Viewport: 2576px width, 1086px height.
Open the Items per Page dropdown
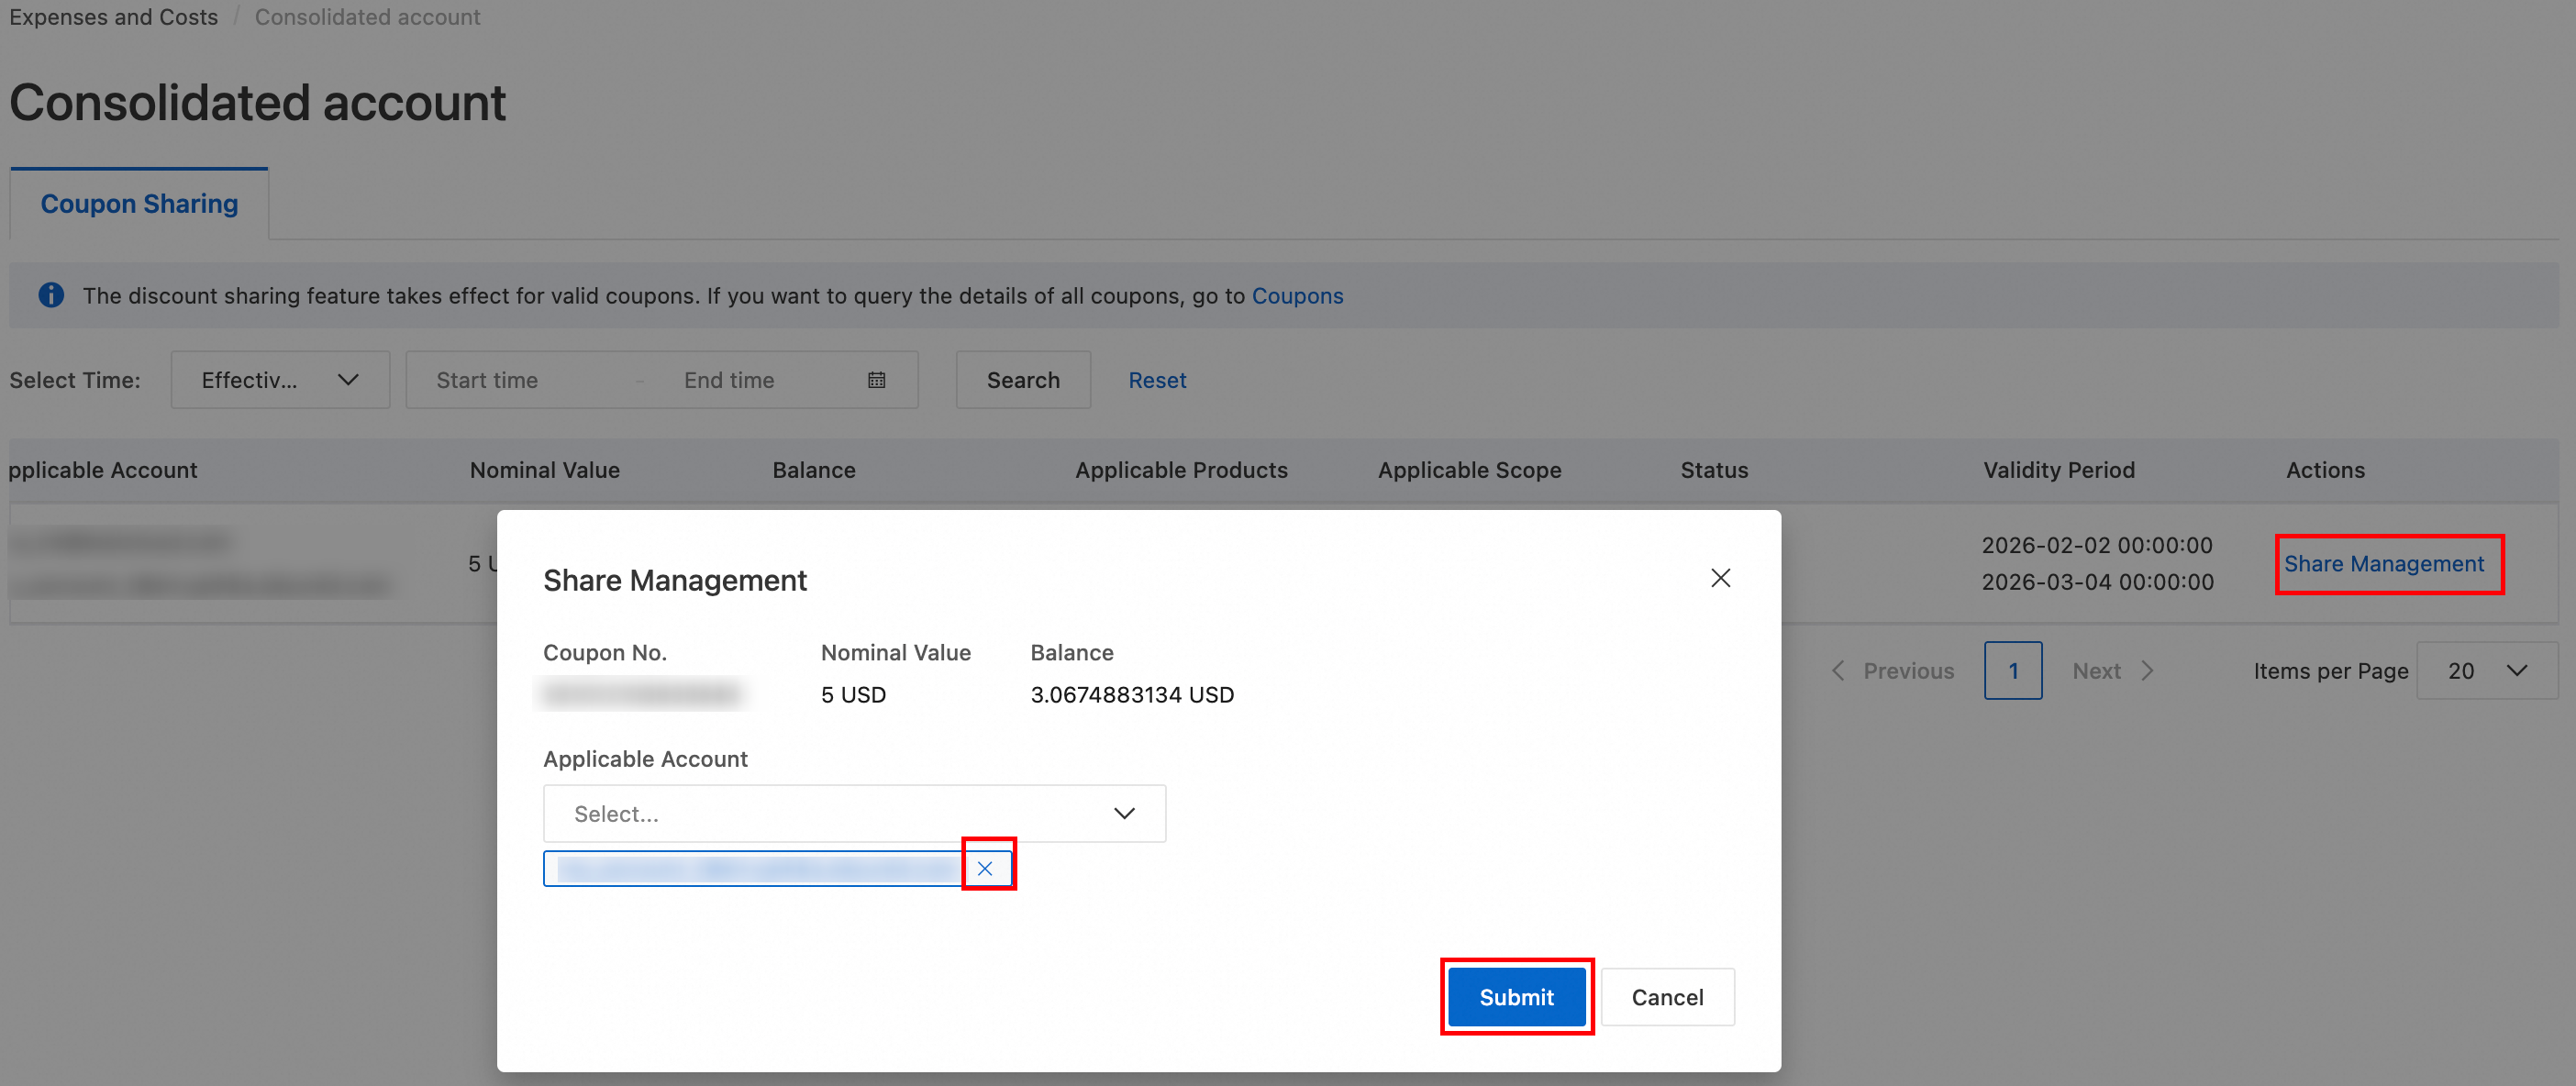[x=2487, y=671]
